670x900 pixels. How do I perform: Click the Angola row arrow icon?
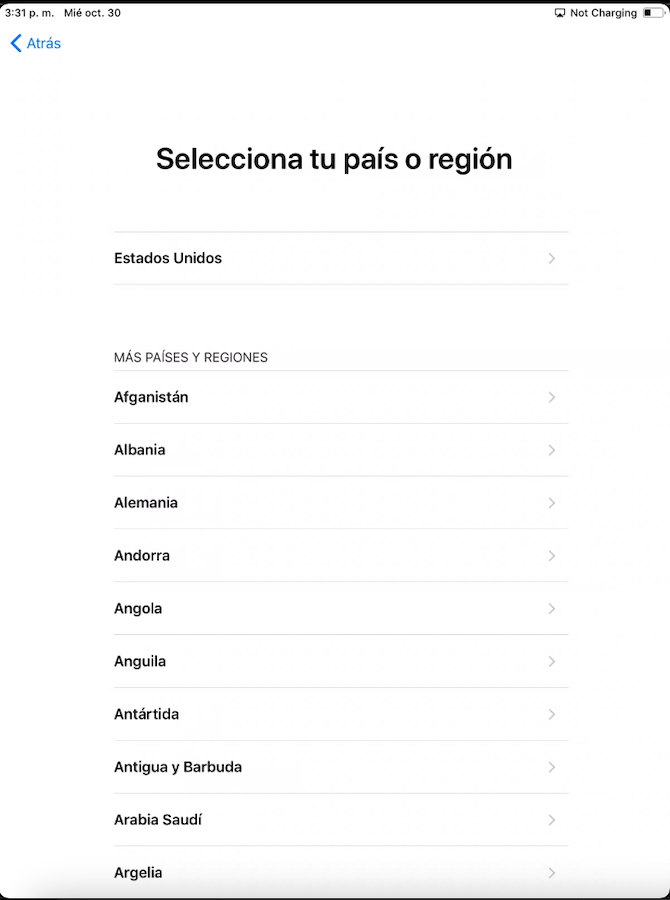click(x=552, y=608)
